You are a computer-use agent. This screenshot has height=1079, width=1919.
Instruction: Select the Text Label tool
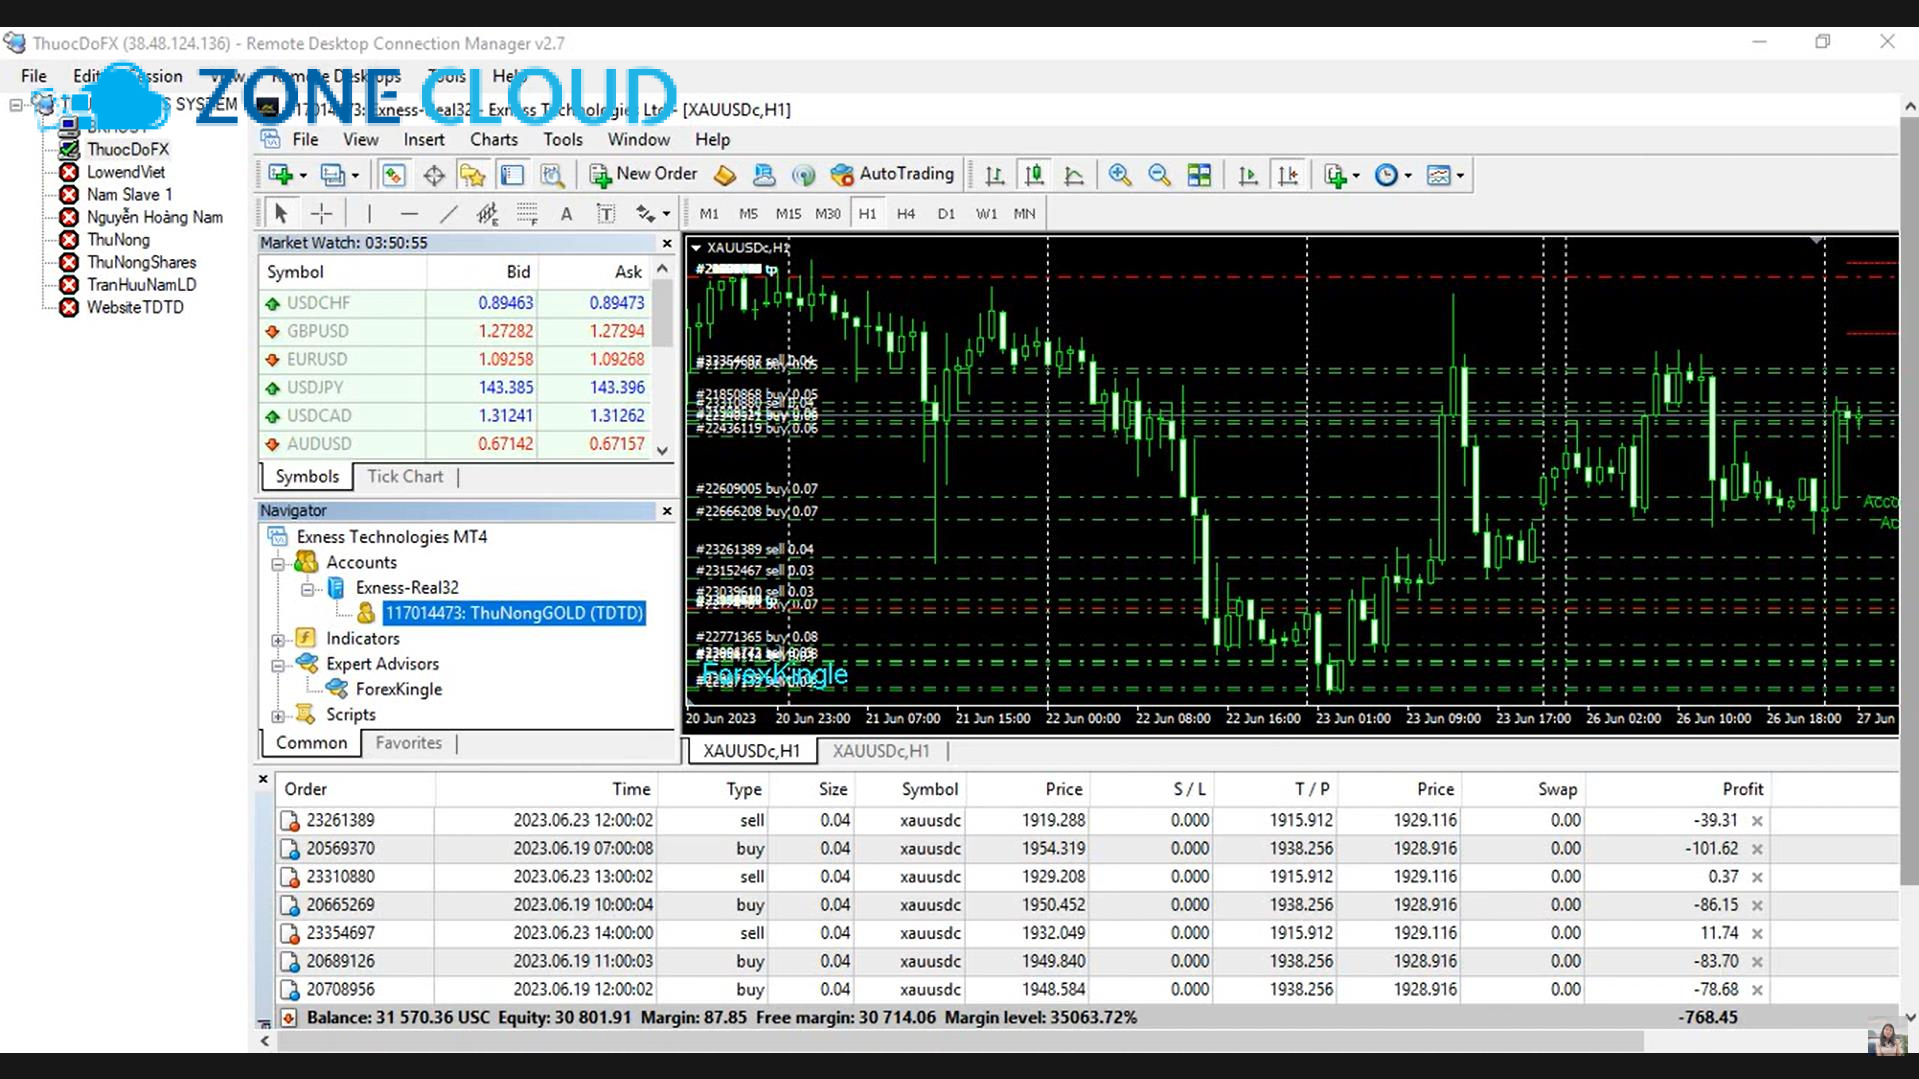click(606, 213)
